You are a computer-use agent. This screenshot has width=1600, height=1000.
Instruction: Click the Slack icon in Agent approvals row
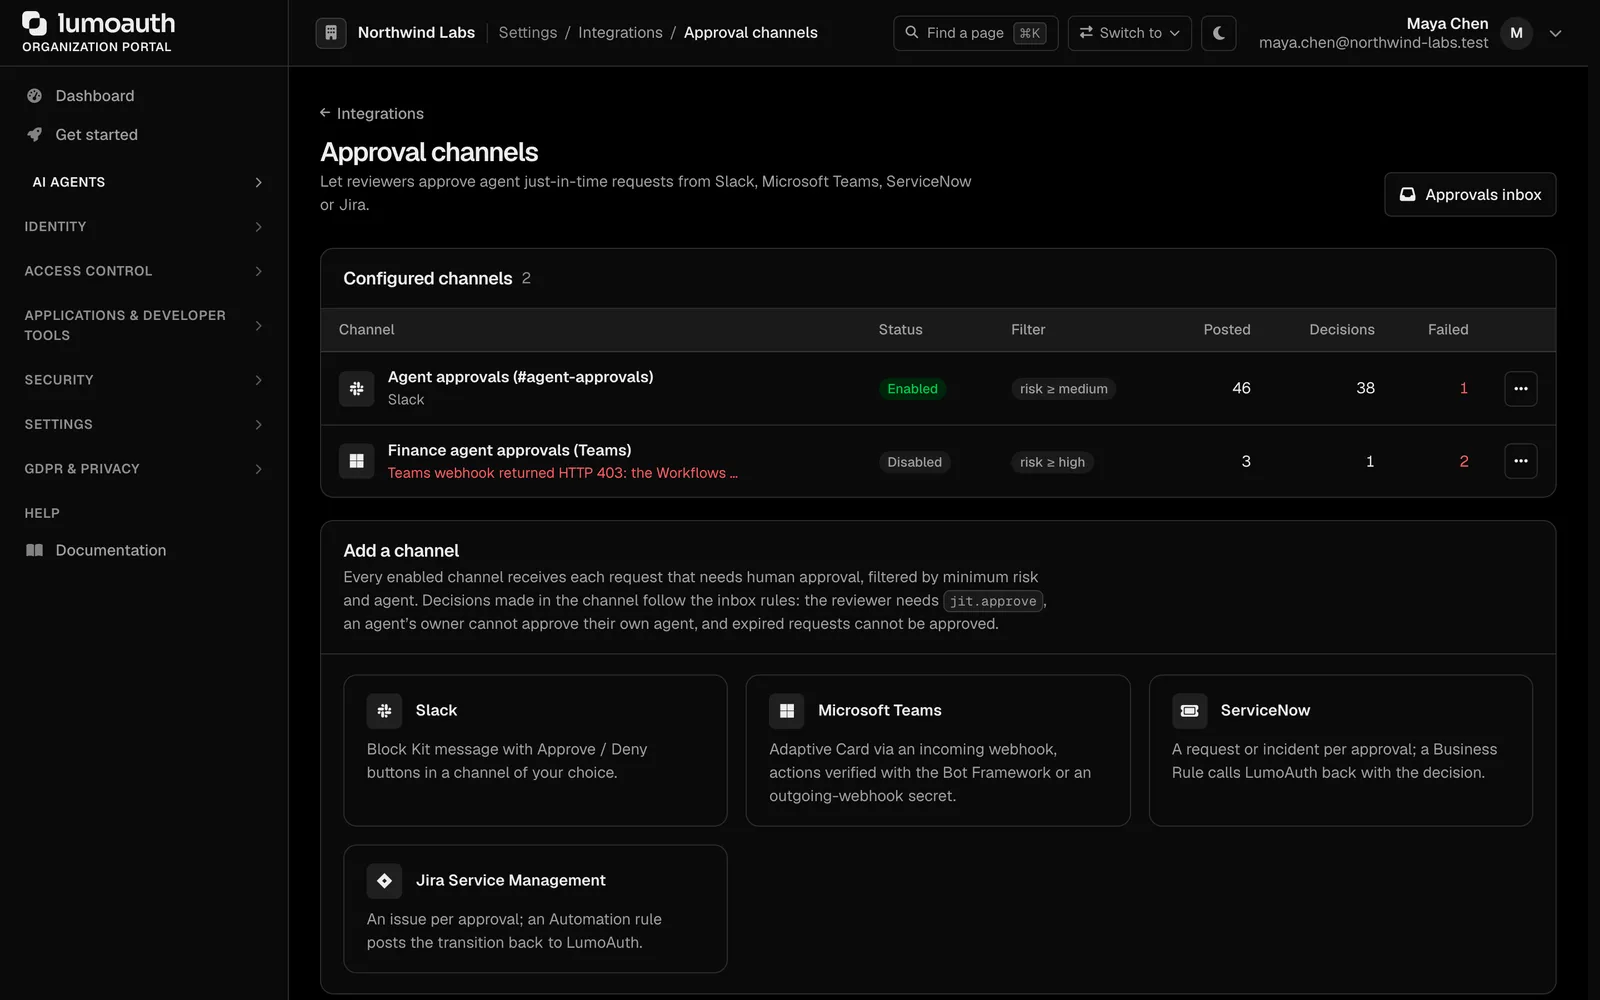pyautogui.click(x=356, y=388)
